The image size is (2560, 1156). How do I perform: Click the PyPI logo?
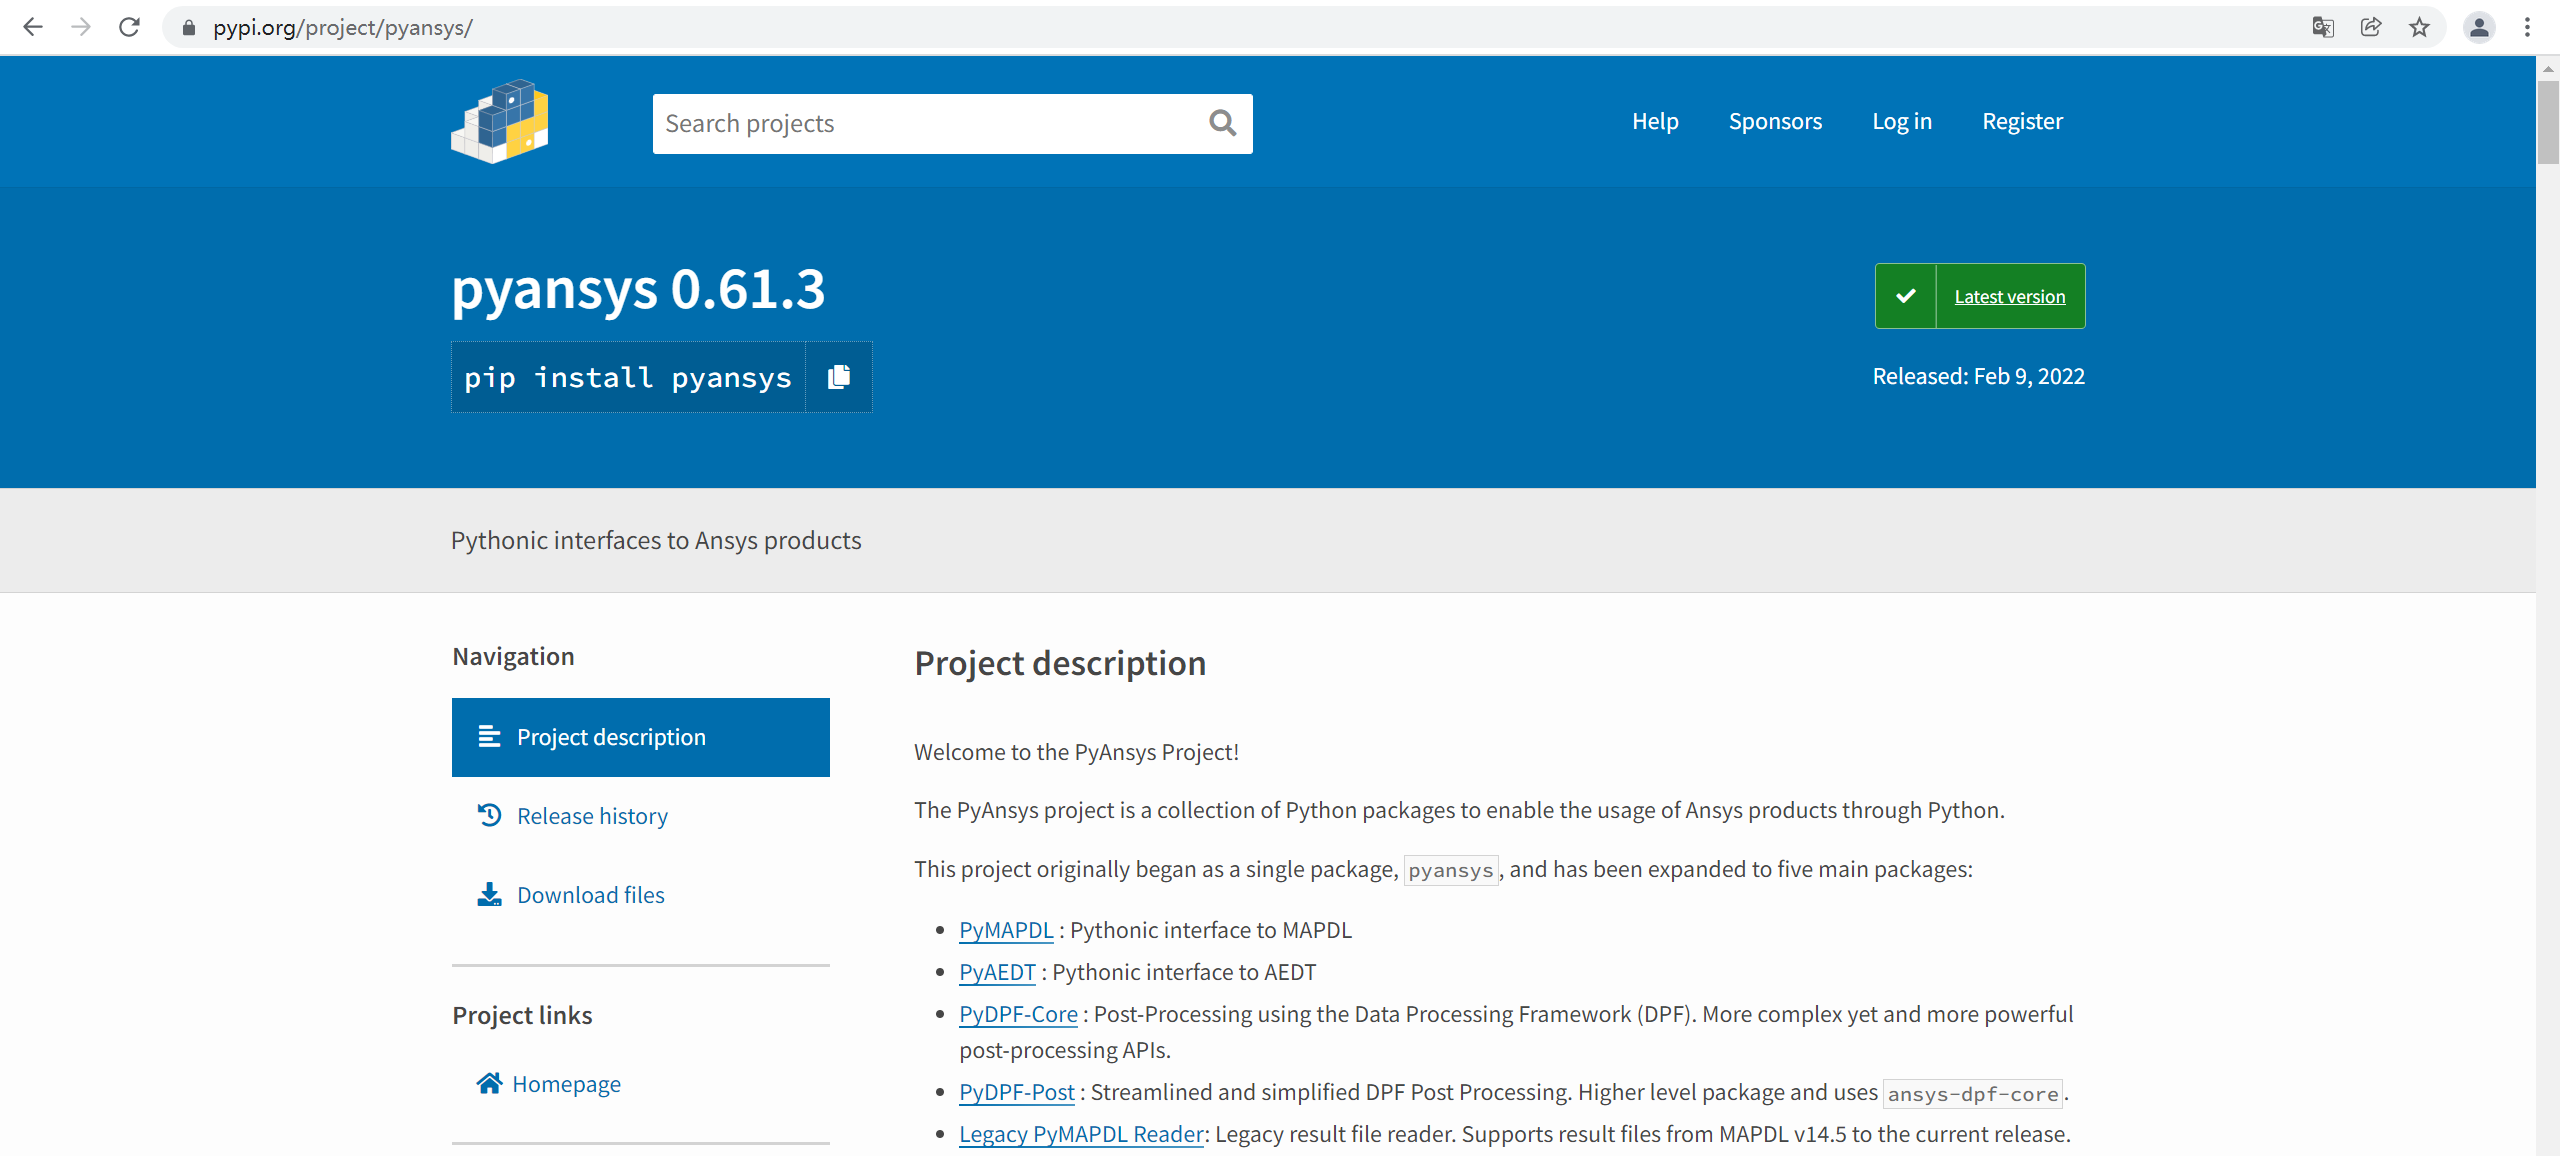pos(500,122)
